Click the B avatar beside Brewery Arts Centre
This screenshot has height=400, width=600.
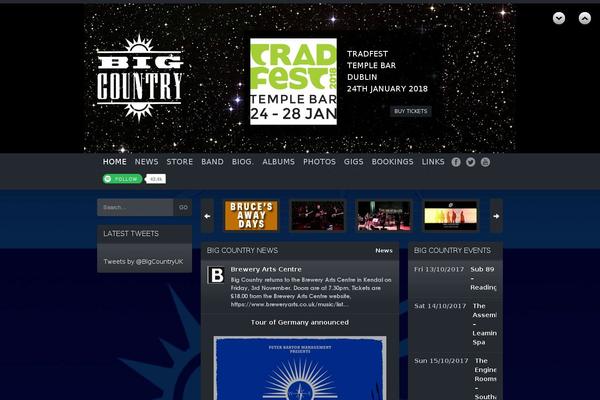click(x=216, y=275)
